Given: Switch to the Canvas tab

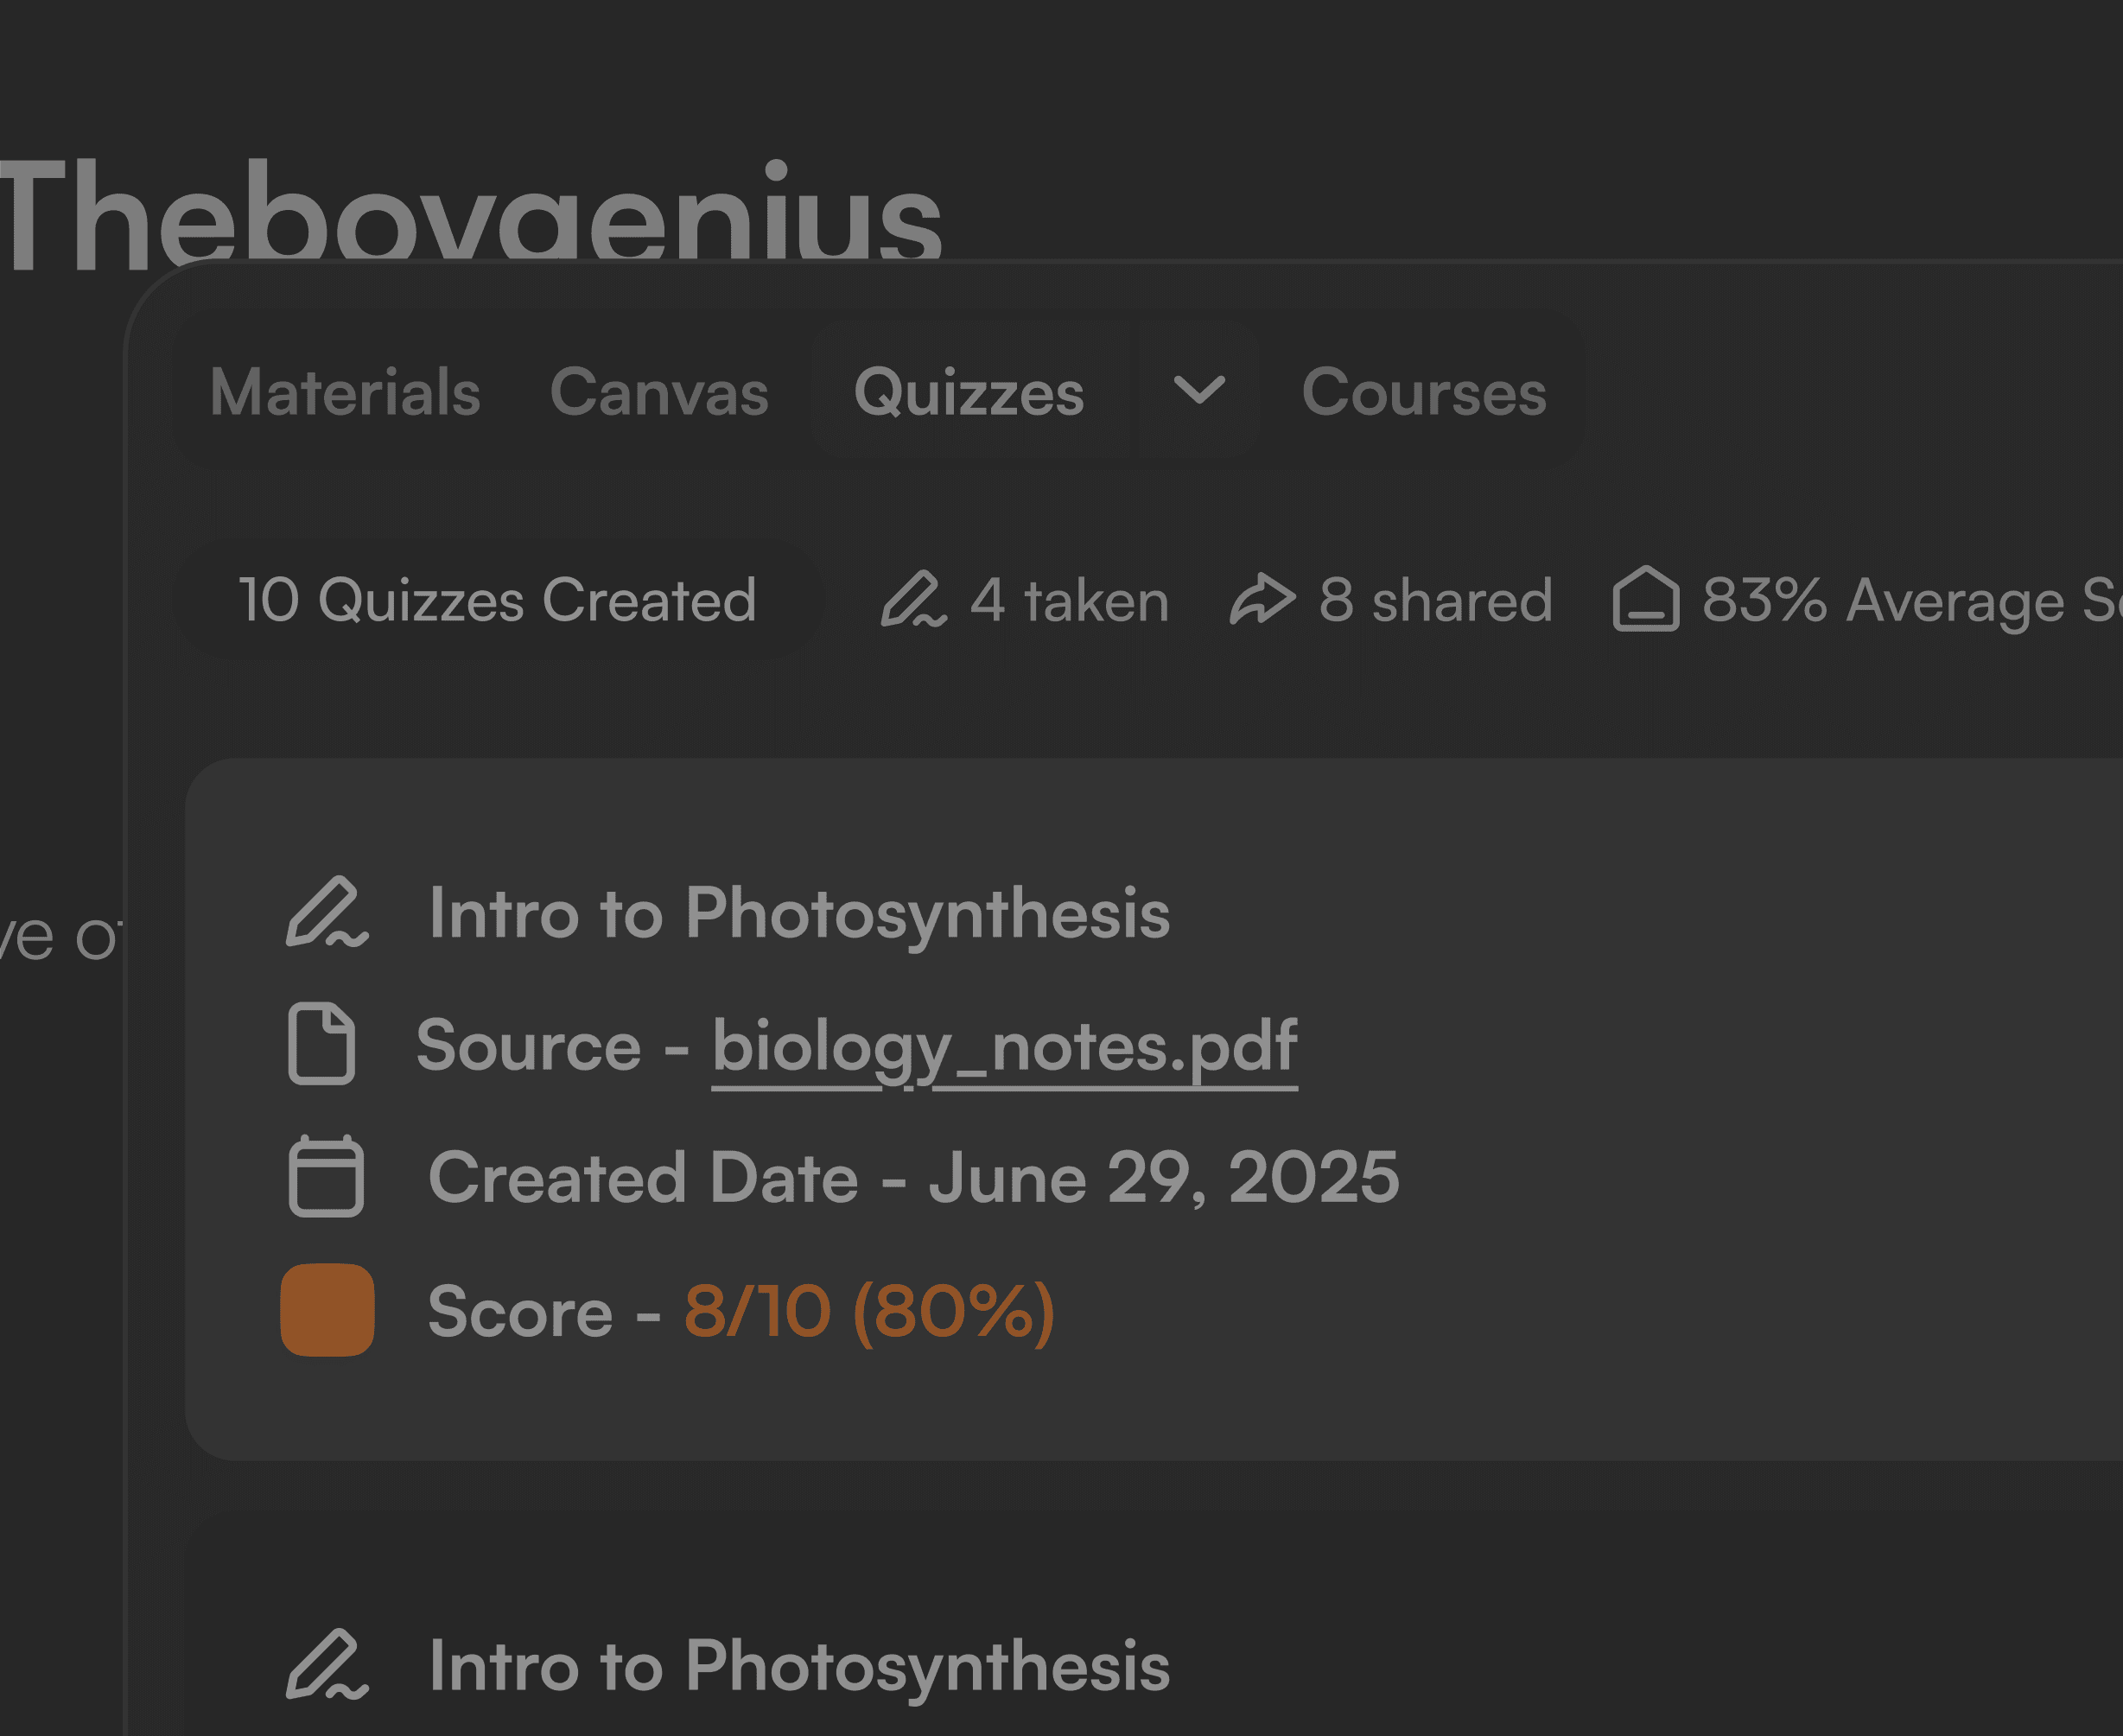Looking at the screenshot, I should pyautogui.click(x=659, y=391).
